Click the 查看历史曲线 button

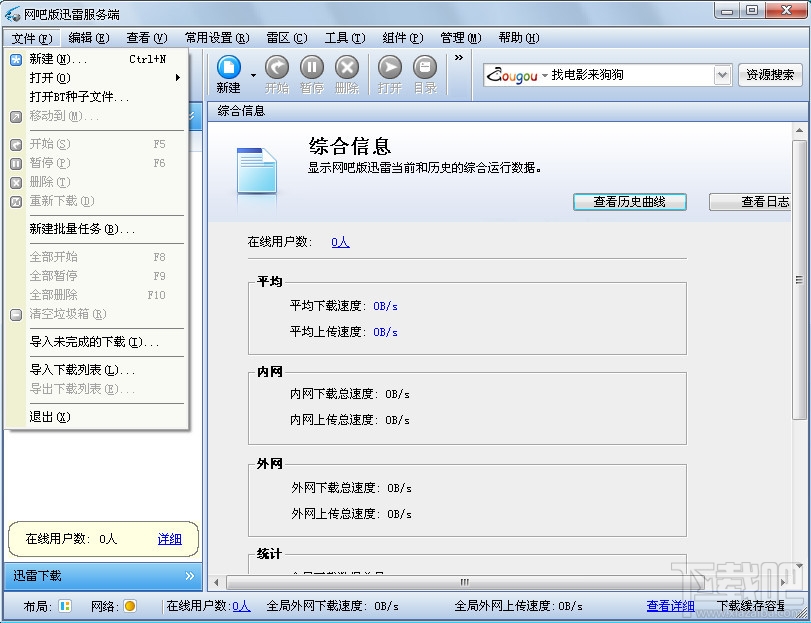pyautogui.click(x=629, y=202)
